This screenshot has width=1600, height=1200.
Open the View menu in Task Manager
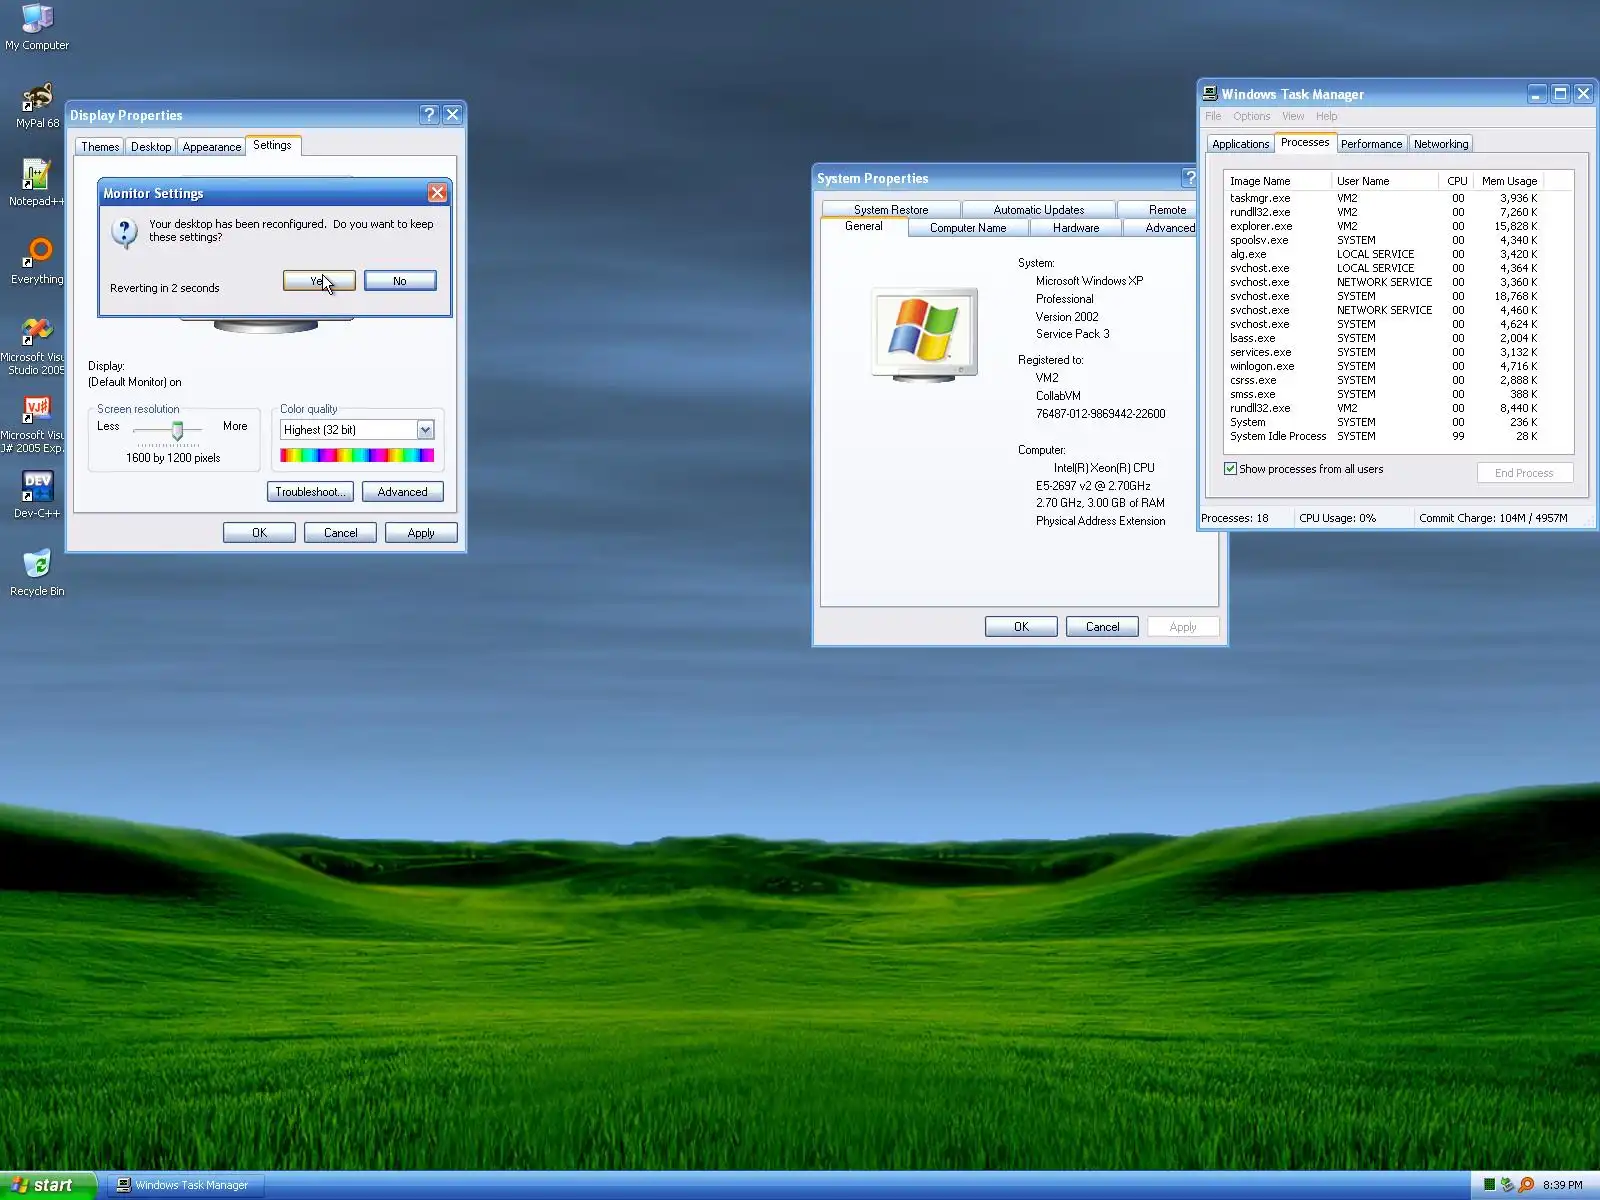[x=1293, y=116]
